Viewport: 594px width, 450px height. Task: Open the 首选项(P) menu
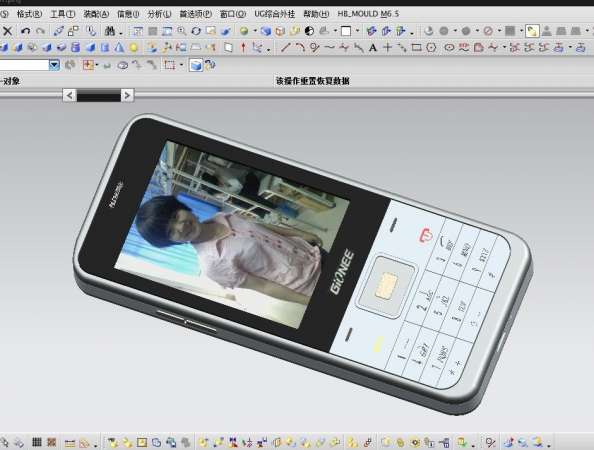(x=195, y=14)
